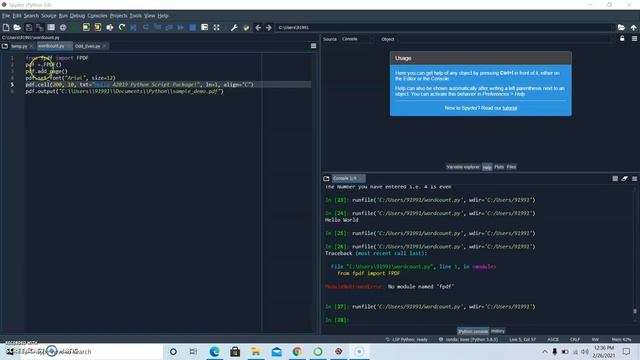Open the Consoles menu

pos(97,16)
